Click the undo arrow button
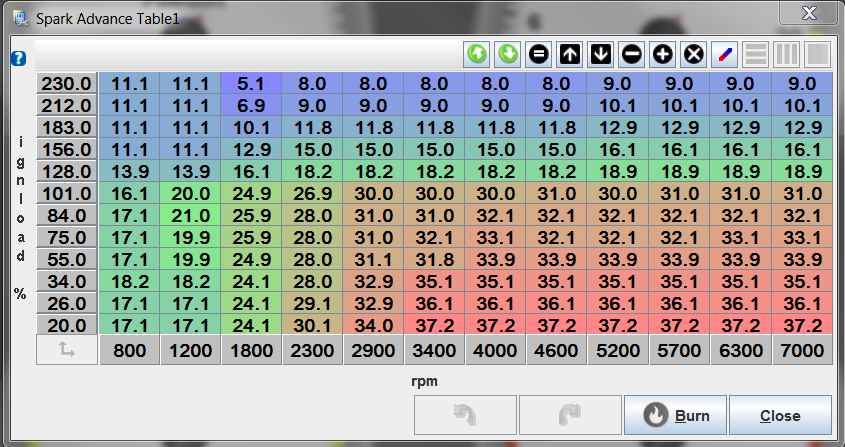The height and width of the screenshot is (447, 845). 465,415
